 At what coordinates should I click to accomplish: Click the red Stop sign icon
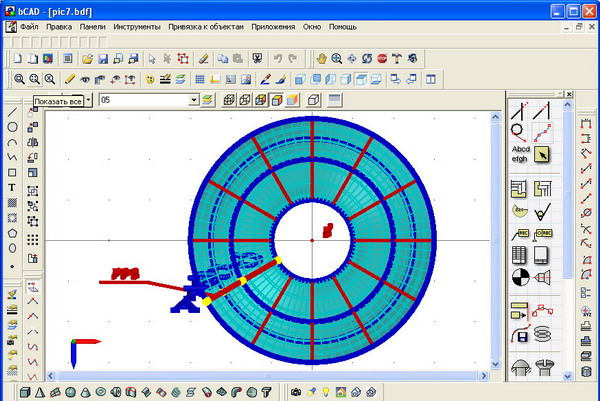pos(381,58)
